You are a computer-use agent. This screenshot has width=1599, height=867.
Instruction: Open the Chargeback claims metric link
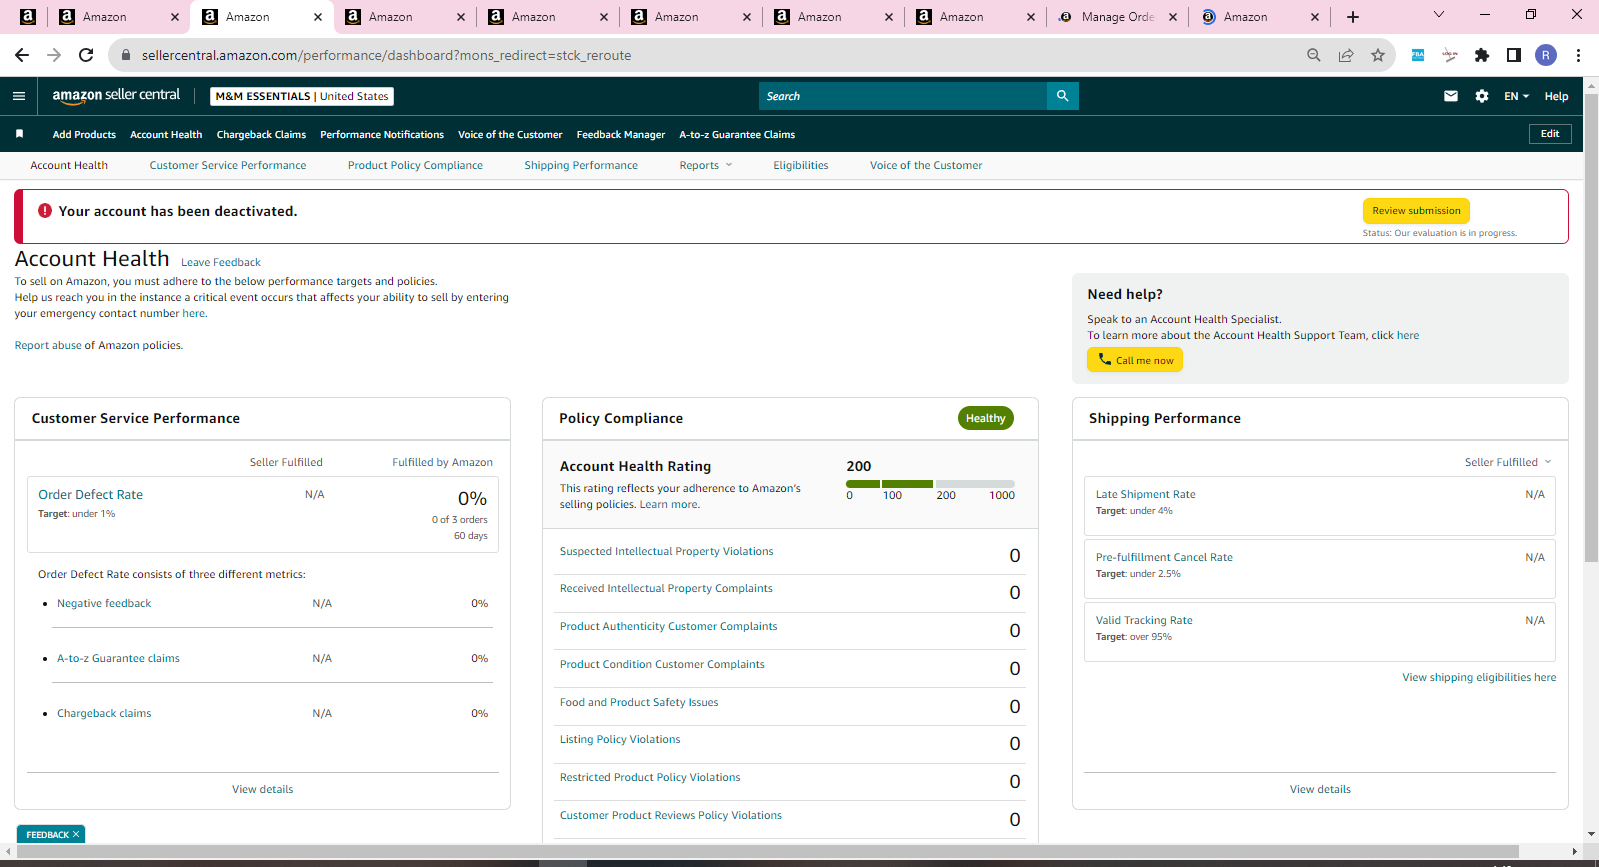click(104, 713)
